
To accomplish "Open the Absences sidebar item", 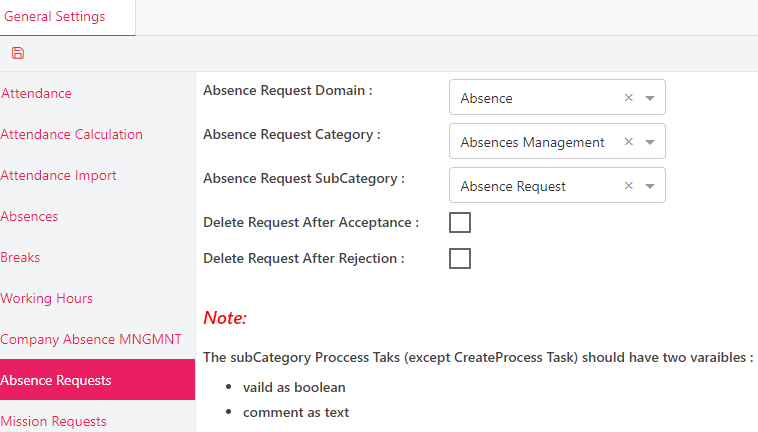I will click(30, 216).
